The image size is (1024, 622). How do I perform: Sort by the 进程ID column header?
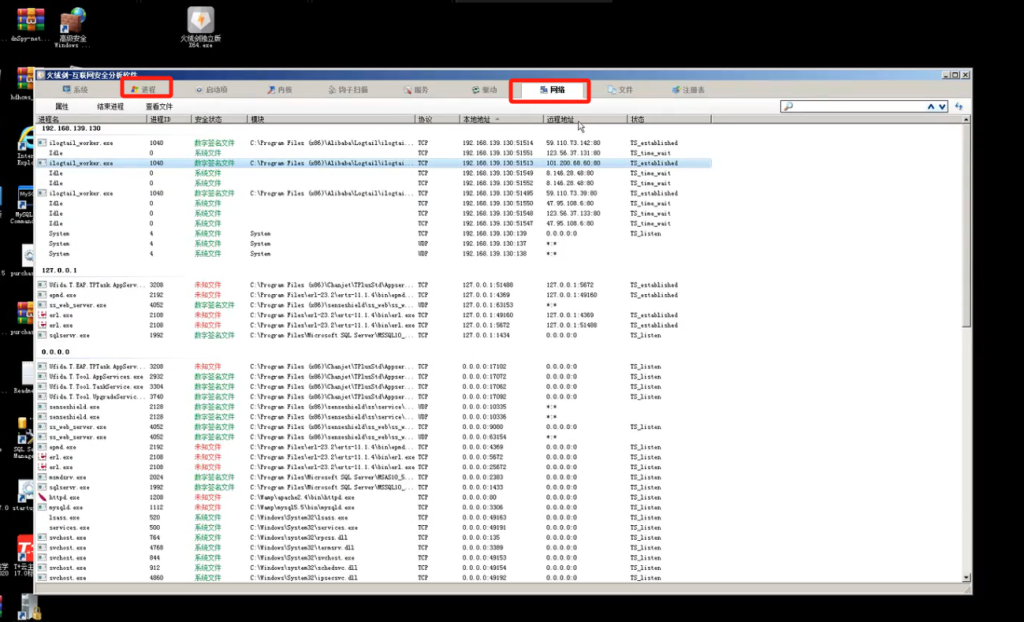tap(169, 120)
